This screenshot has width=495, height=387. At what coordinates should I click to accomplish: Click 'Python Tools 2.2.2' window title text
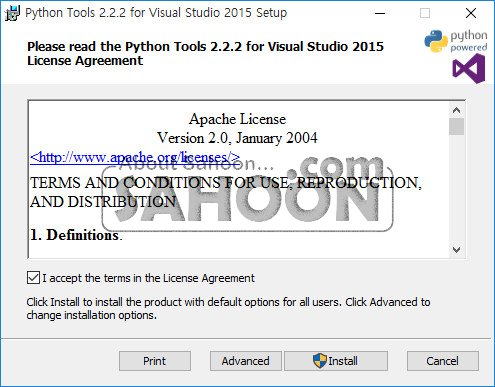pos(156,13)
